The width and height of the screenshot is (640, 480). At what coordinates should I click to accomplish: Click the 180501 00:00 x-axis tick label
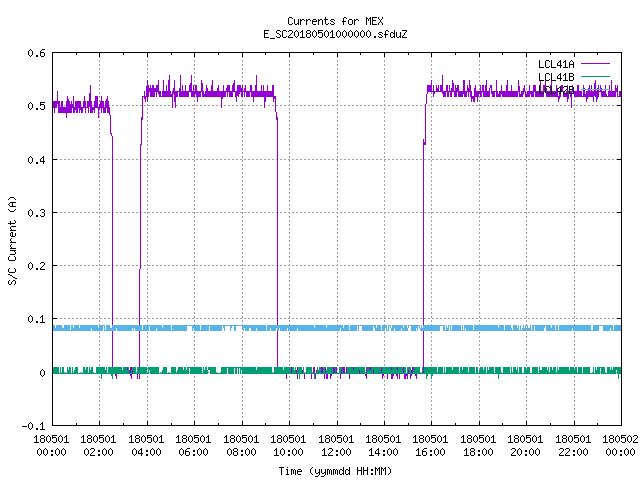coord(51,446)
